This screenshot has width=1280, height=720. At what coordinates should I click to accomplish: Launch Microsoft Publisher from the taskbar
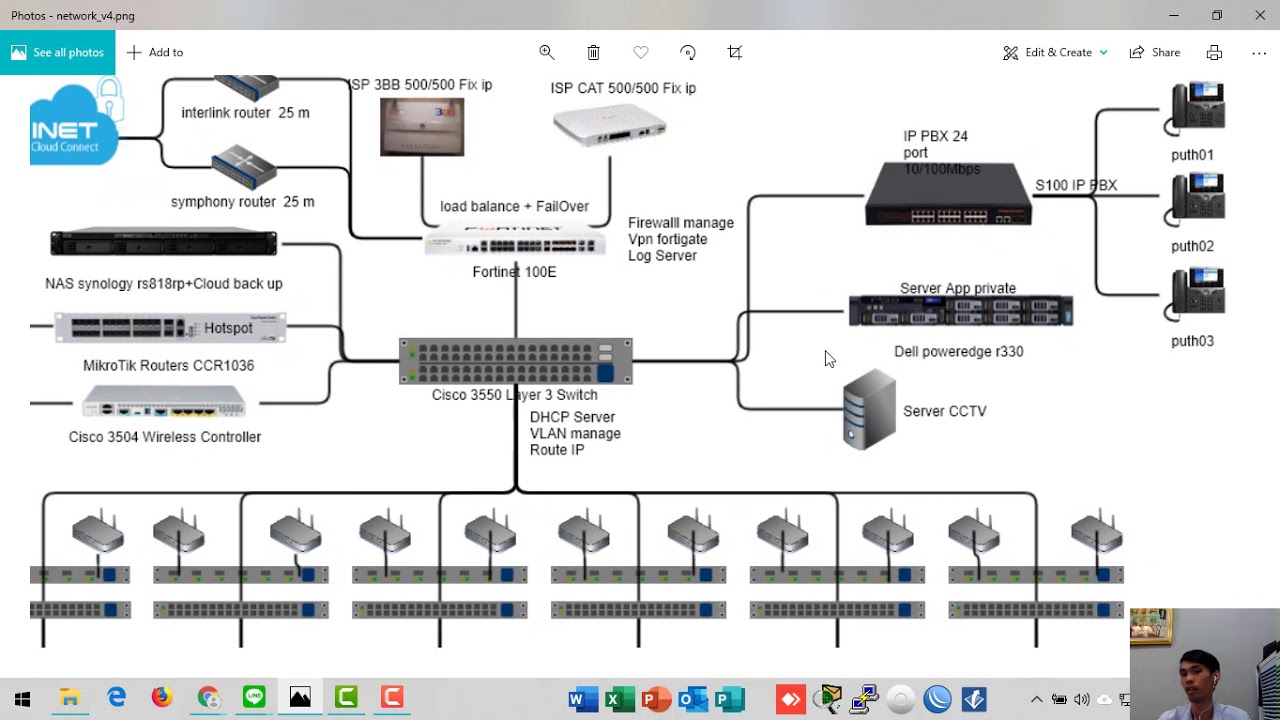[730, 699]
